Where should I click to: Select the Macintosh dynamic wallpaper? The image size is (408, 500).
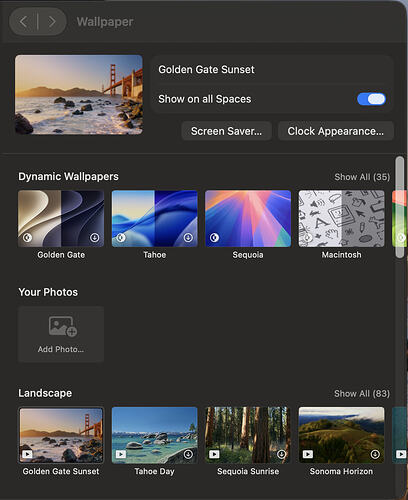(x=341, y=219)
